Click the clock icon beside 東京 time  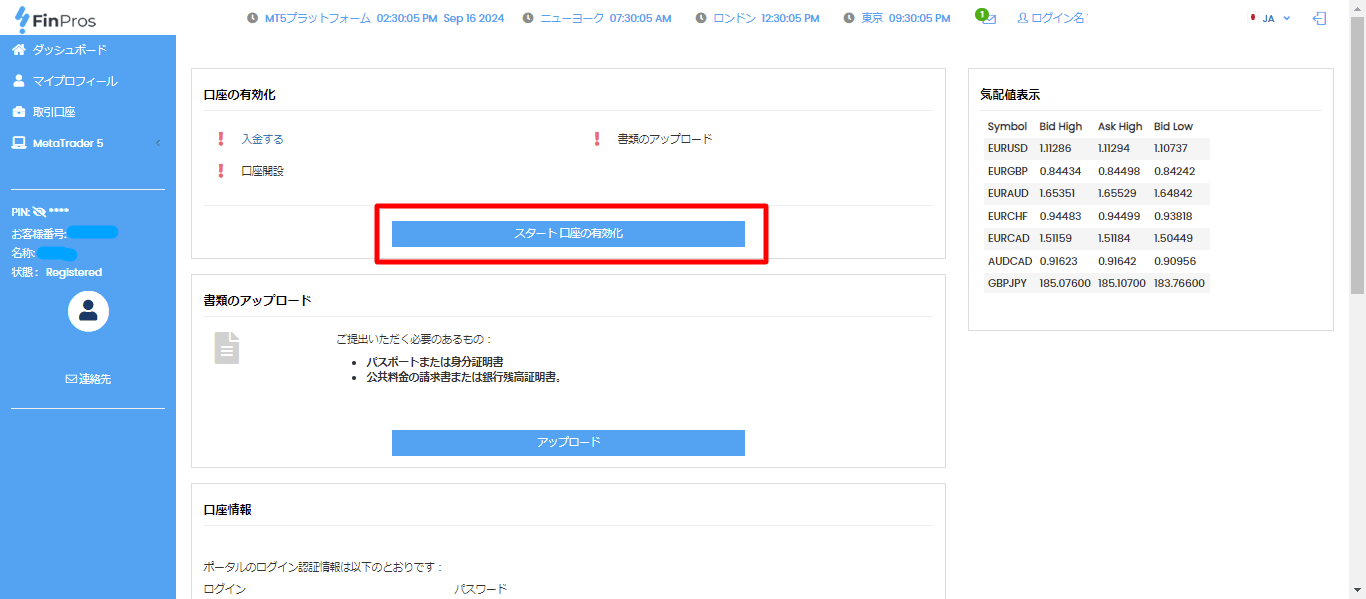click(848, 17)
